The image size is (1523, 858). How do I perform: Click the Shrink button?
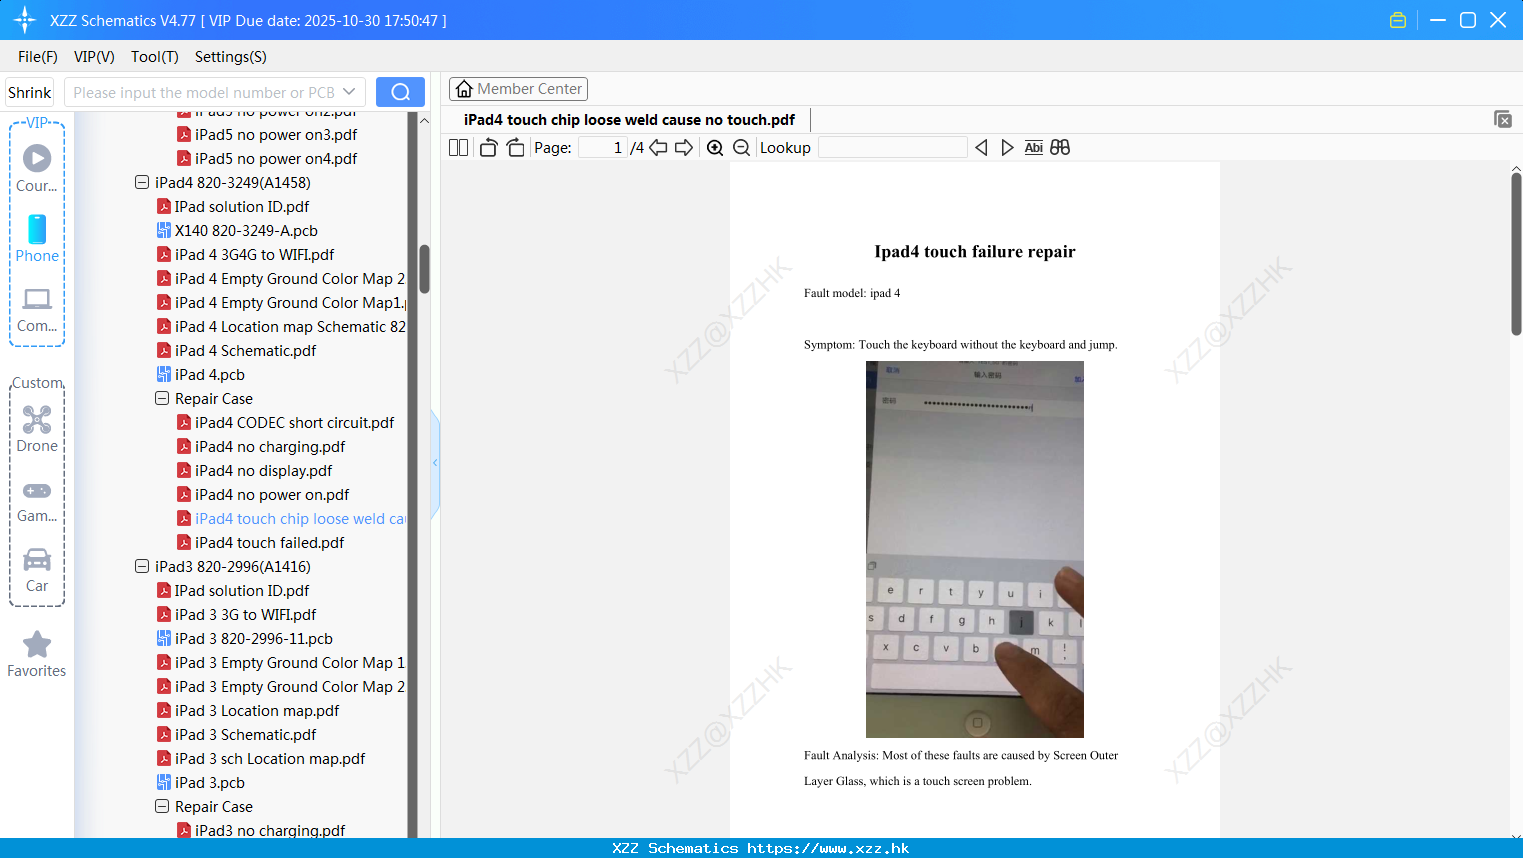(30, 92)
